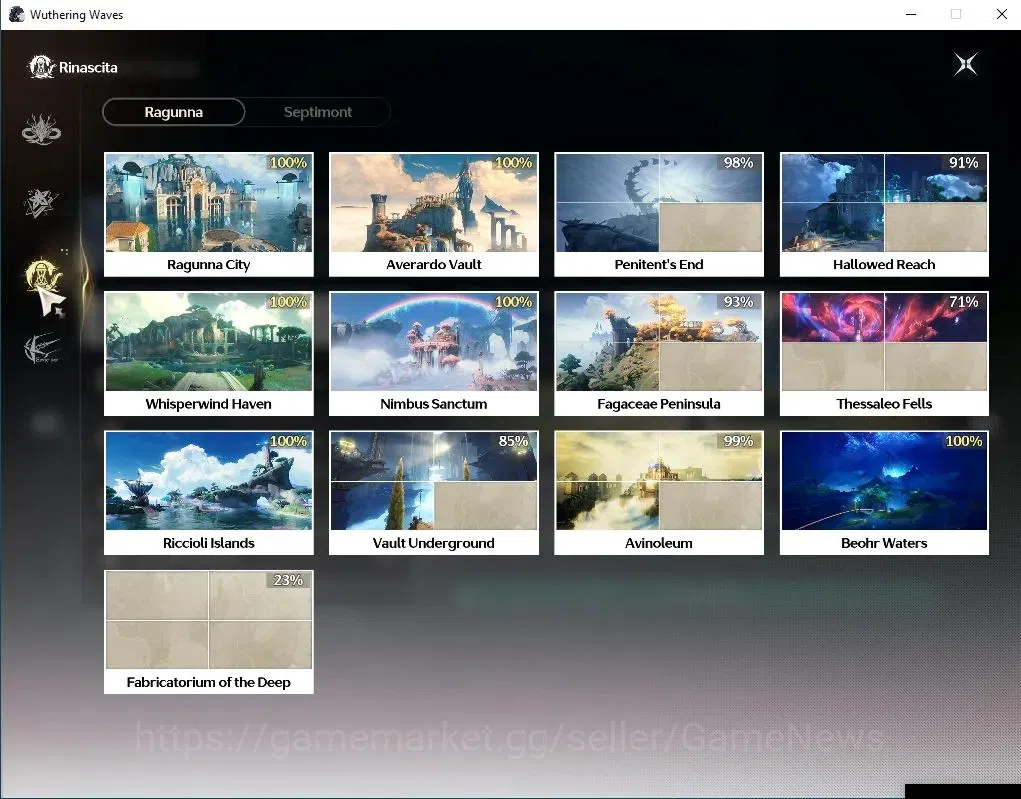The image size is (1021, 799).
Task: Switch to the Septimont tab
Action: click(x=318, y=112)
